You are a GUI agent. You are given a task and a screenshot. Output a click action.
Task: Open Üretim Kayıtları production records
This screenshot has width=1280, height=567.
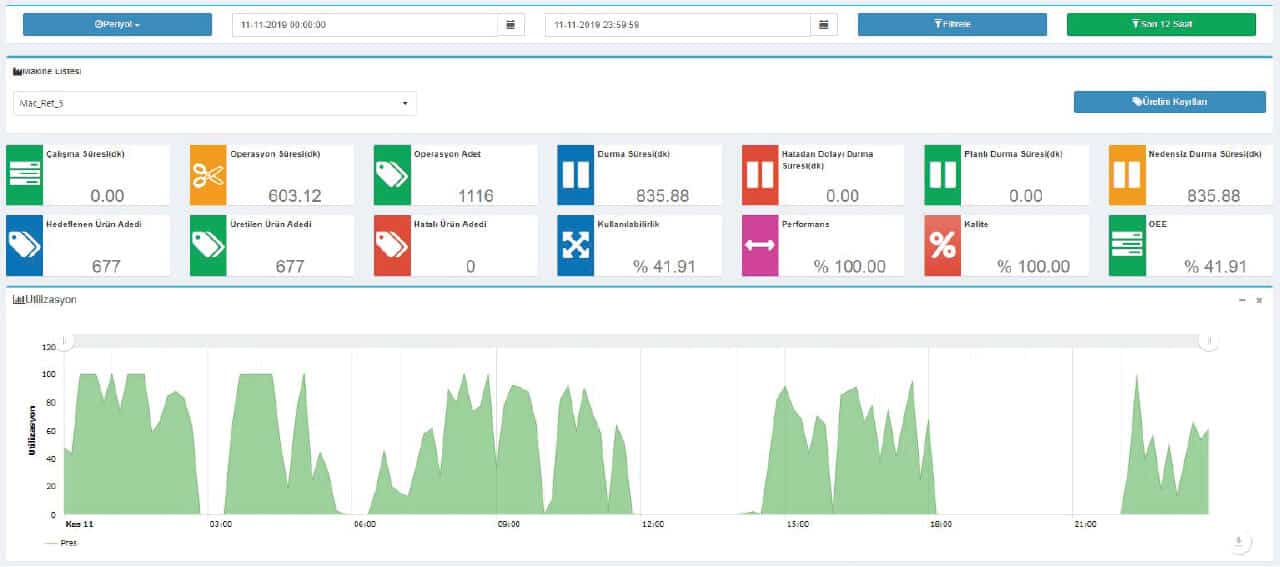pyautogui.click(x=1169, y=102)
